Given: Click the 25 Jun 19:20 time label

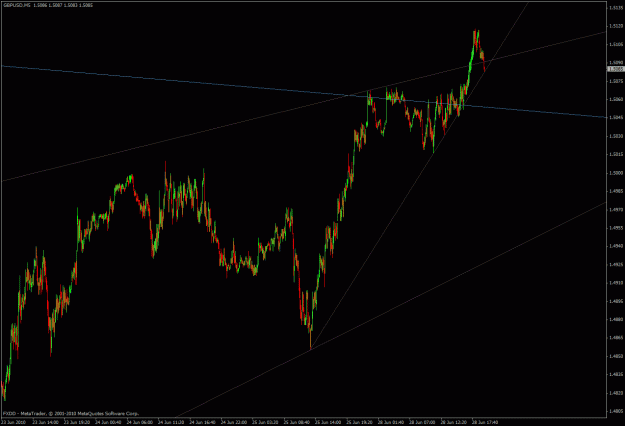Looking at the screenshot, I should click(x=360, y=422).
